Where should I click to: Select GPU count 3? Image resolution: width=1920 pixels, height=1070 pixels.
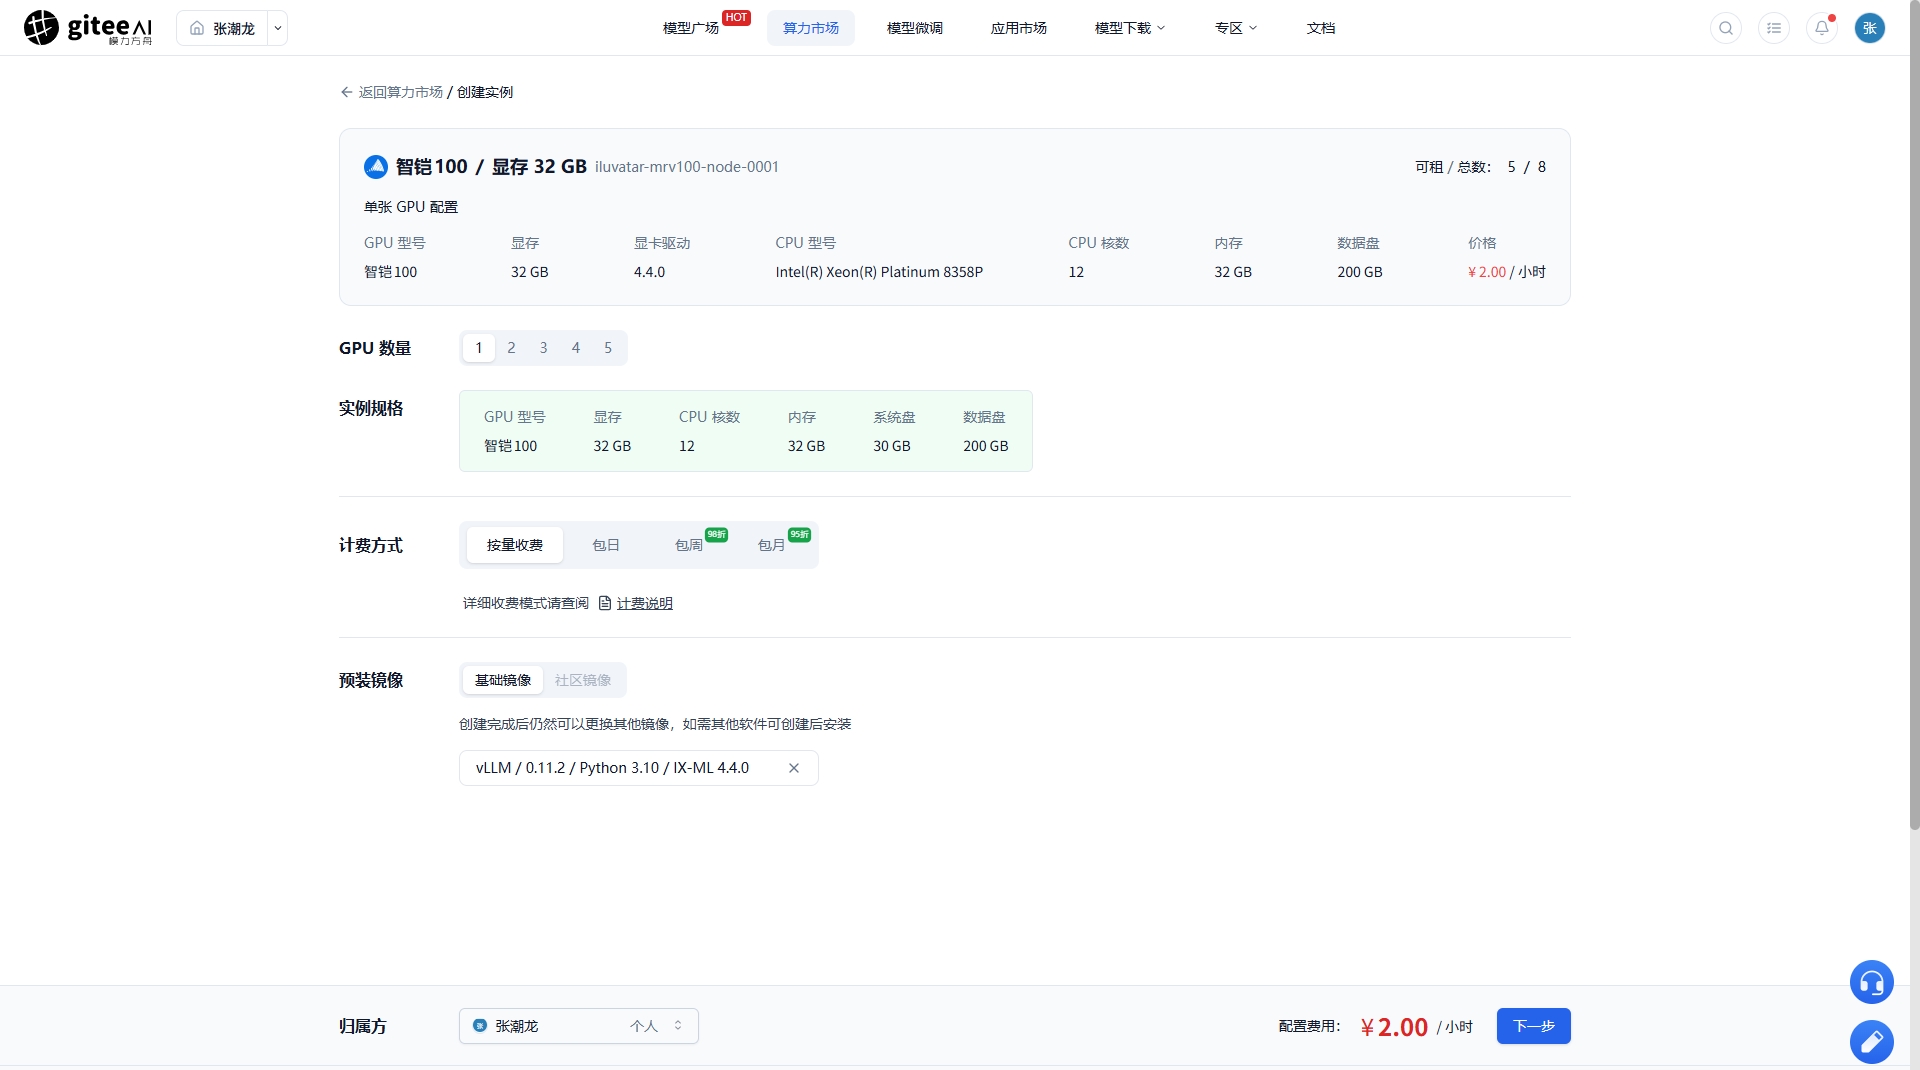click(x=543, y=348)
